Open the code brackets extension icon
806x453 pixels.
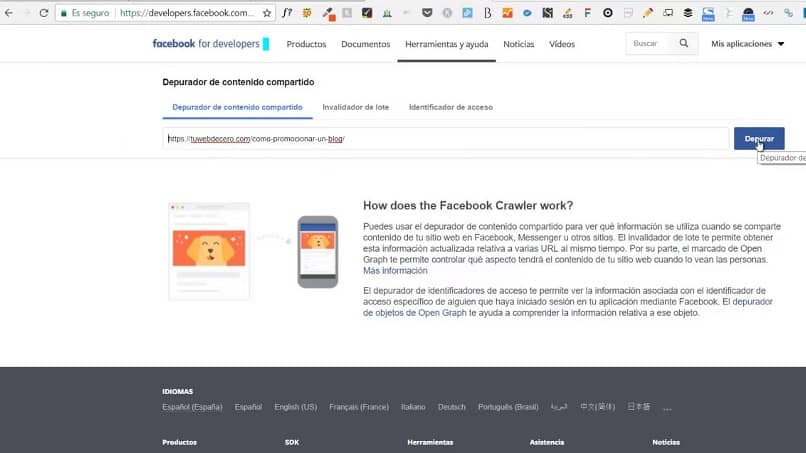[768, 13]
